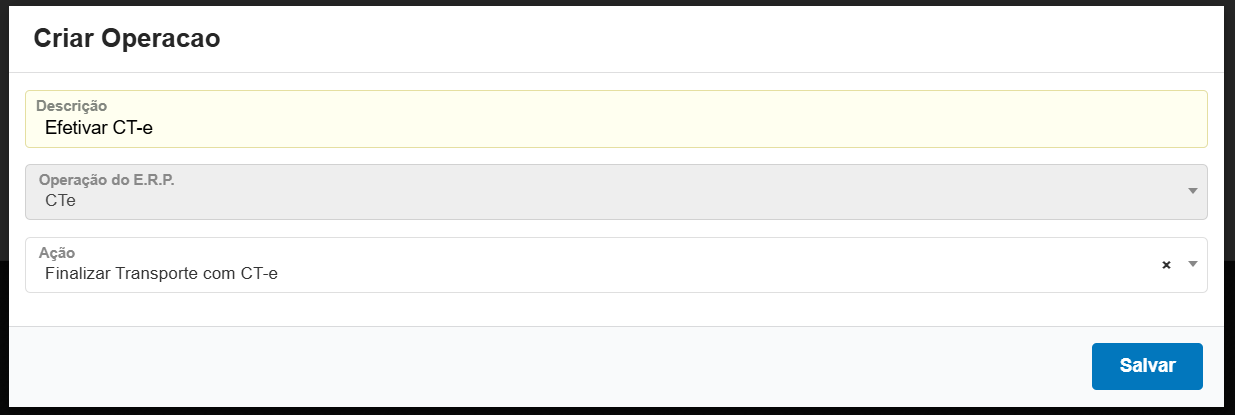Click the Salvar button
Screen dimensions: 1235x415
click(1147, 366)
